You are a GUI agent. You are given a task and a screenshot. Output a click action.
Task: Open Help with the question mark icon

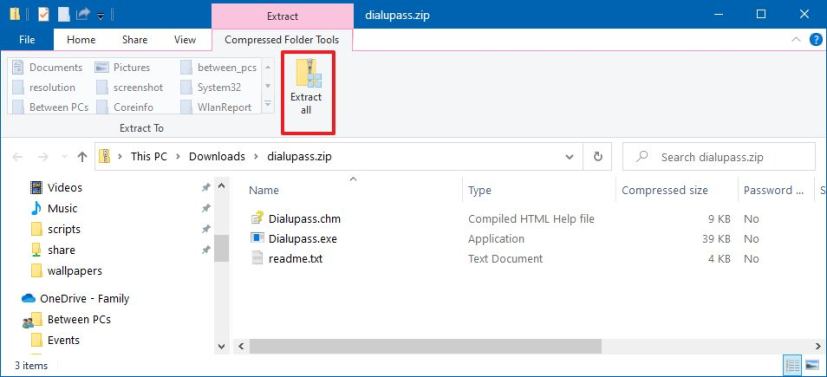815,40
